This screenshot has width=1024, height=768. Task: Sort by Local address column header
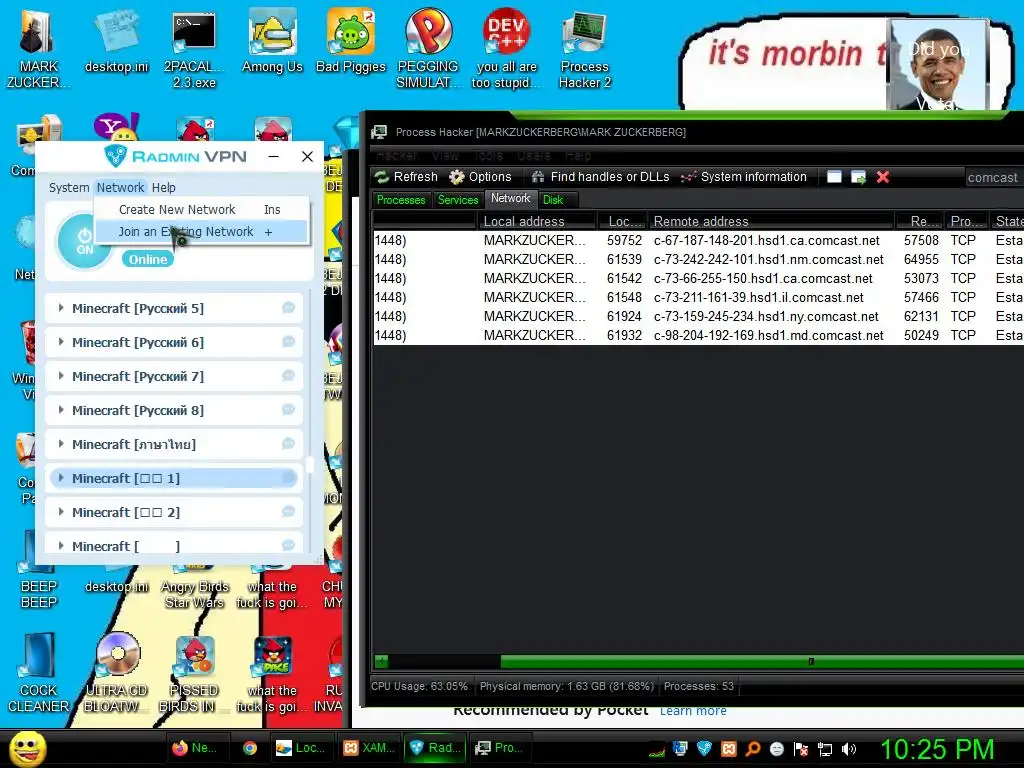pos(536,221)
